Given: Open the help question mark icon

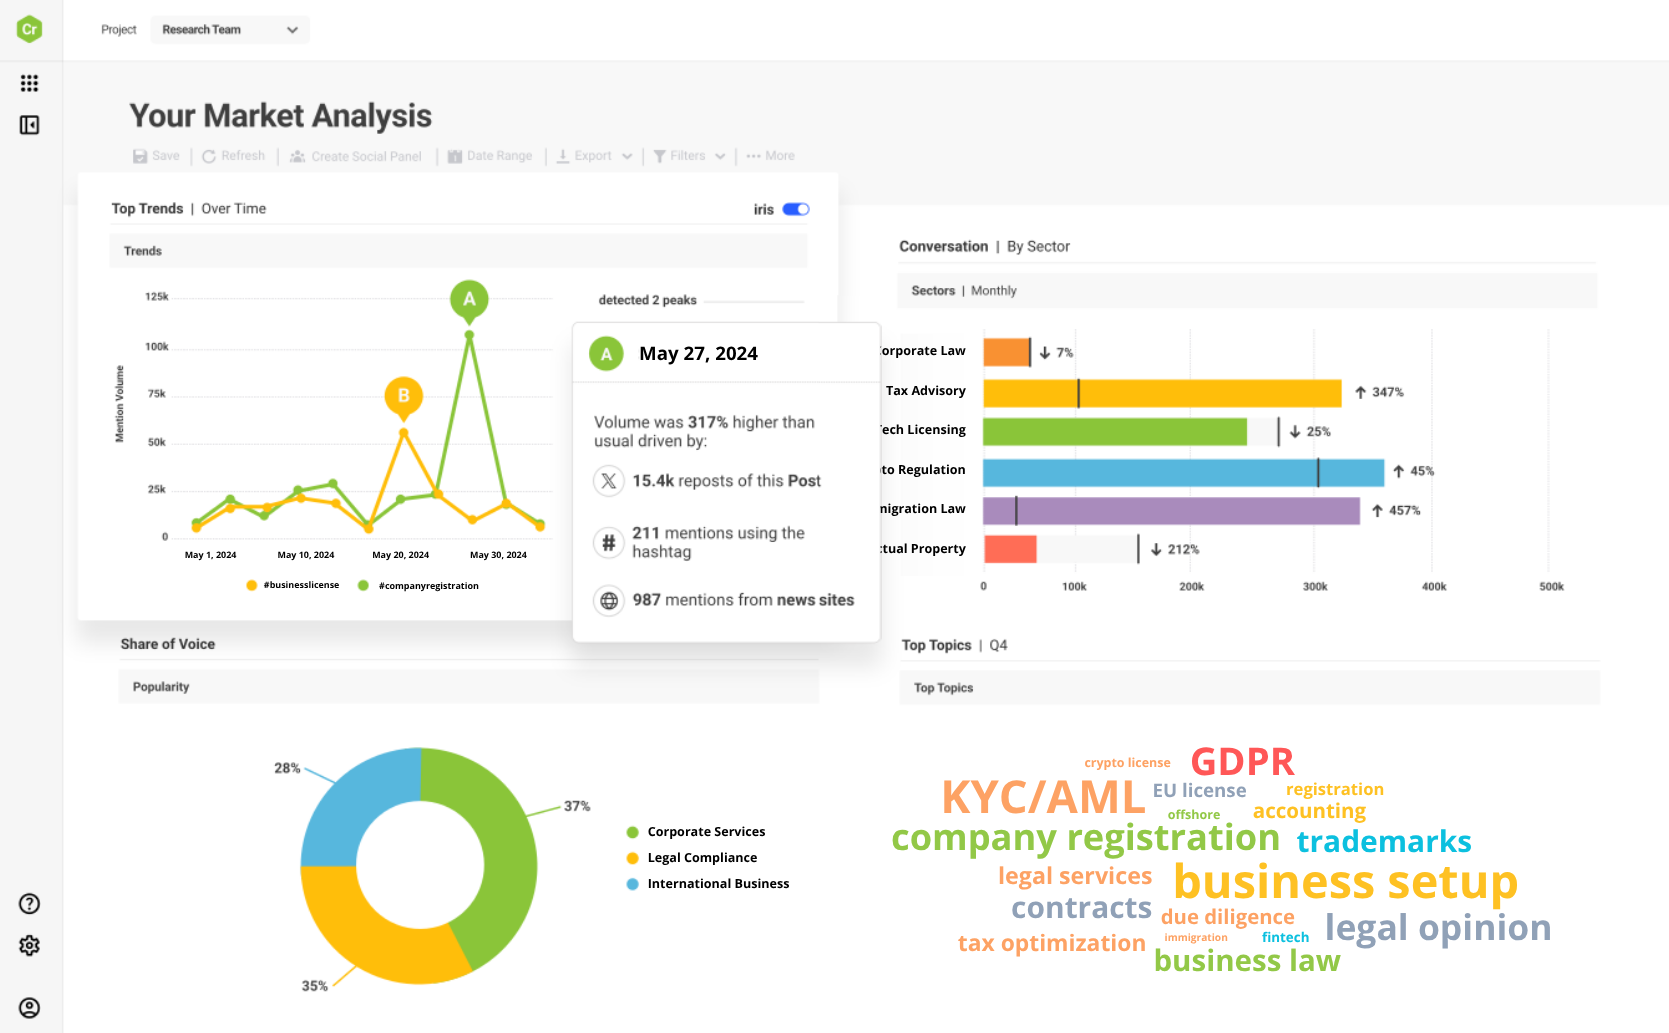Looking at the screenshot, I should (x=30, y=904).
